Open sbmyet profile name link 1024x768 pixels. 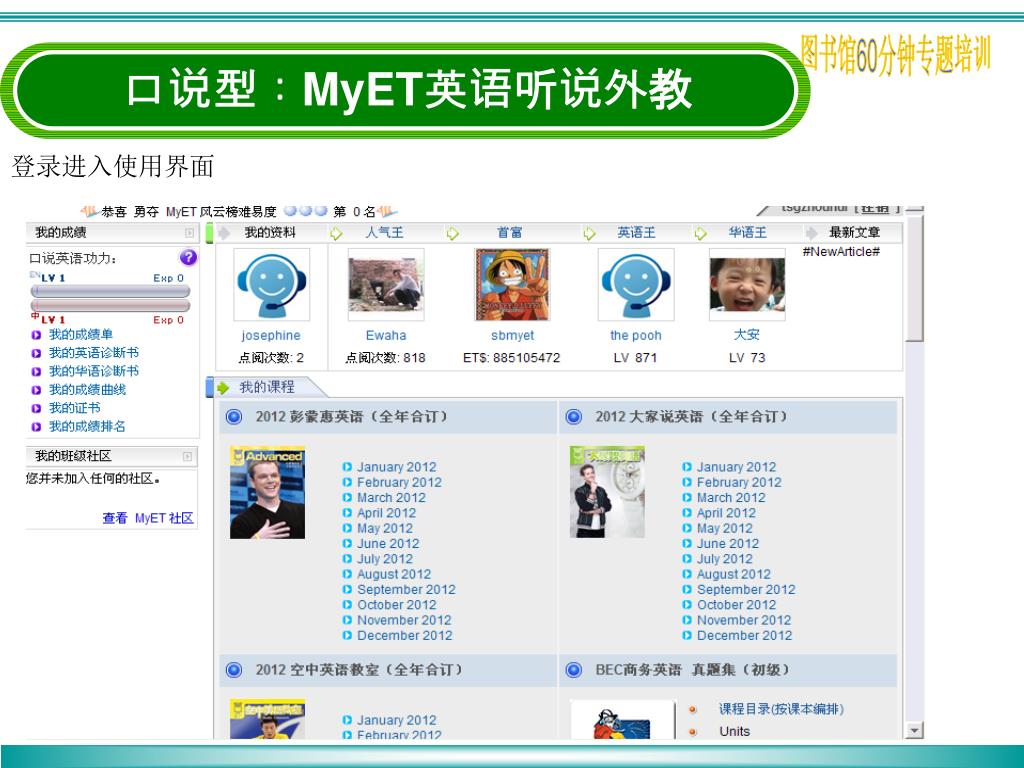click(x=513, y=336)
